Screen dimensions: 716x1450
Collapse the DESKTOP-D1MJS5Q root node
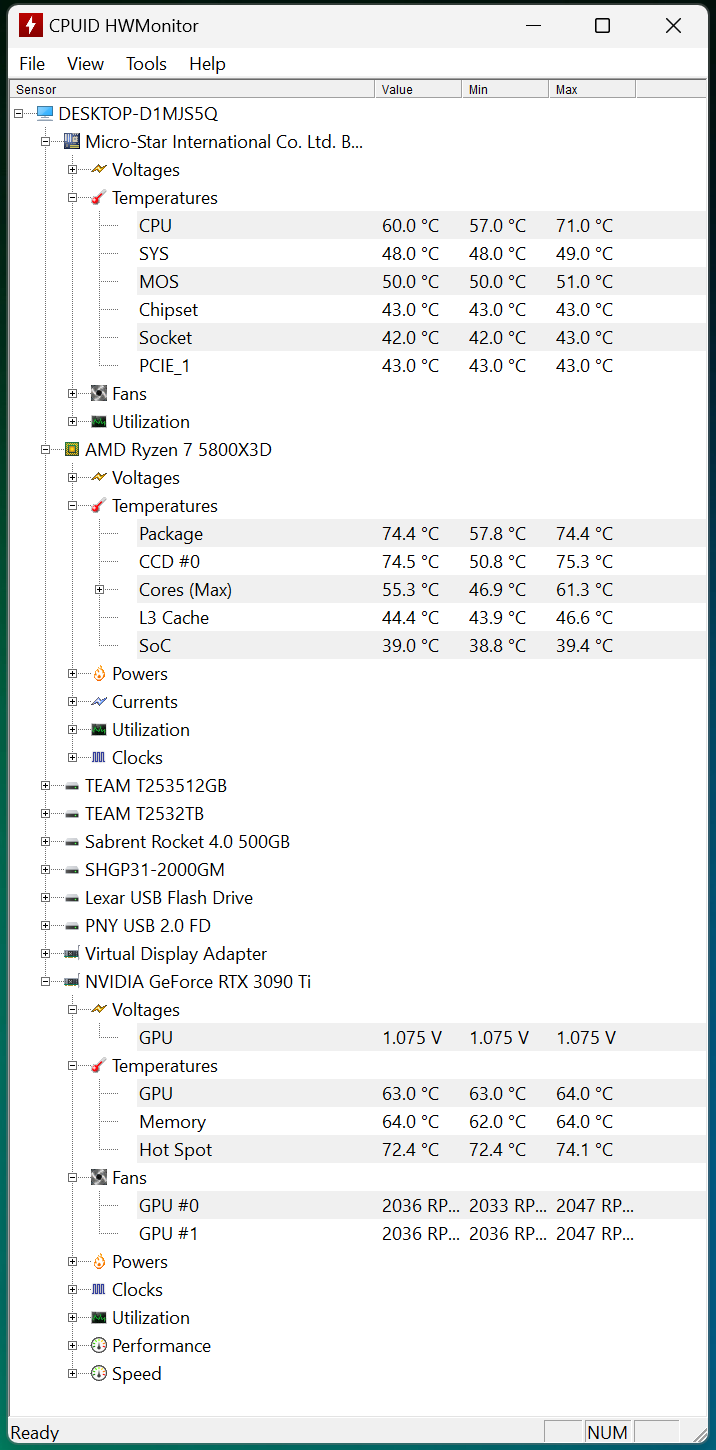coord(19,114)
